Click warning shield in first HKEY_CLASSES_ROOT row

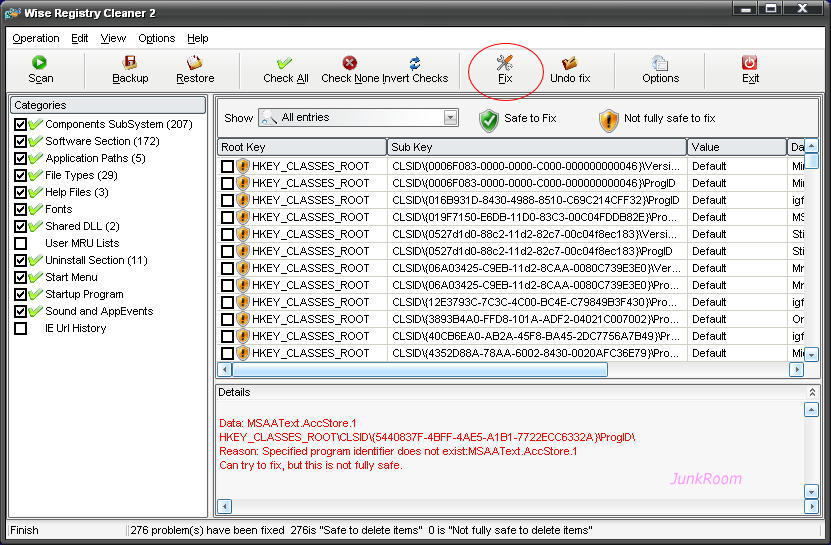coord(243,166)
